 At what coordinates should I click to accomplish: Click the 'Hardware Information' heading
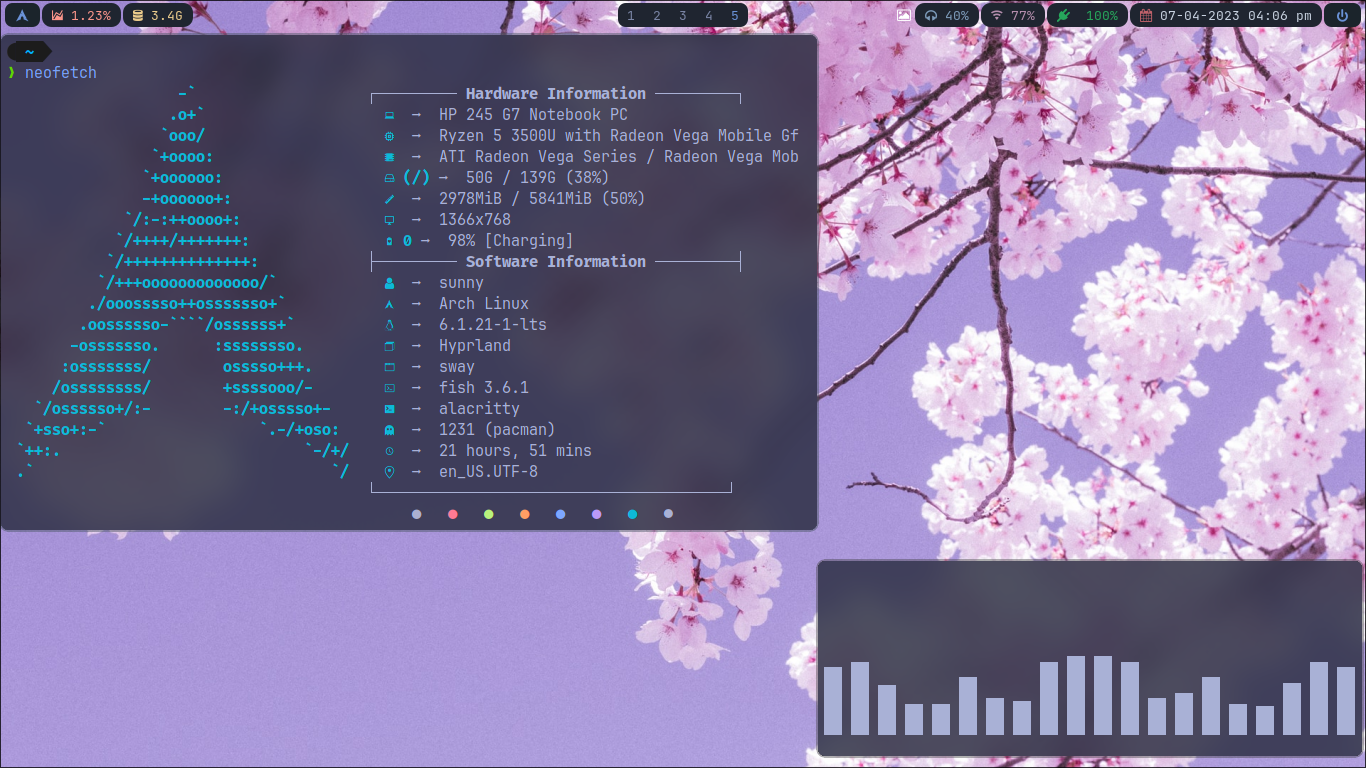tap(556, 94)
